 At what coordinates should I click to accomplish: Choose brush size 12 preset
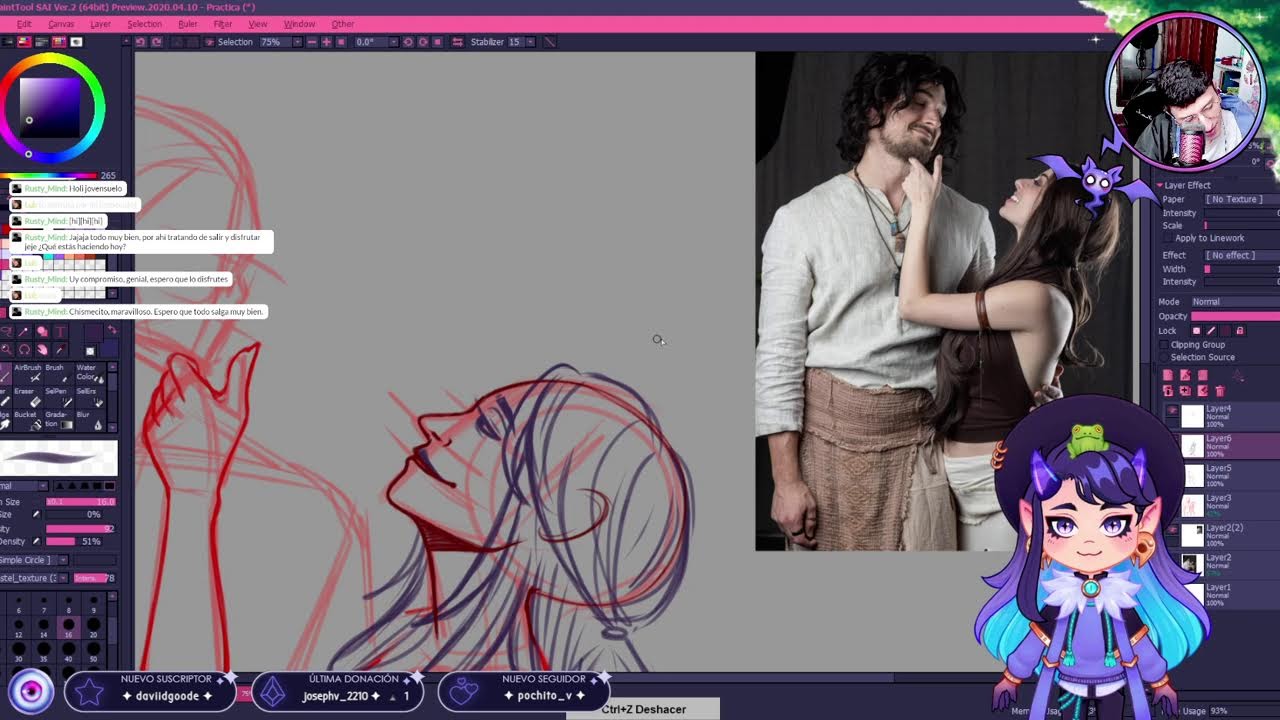coord(19,628)
